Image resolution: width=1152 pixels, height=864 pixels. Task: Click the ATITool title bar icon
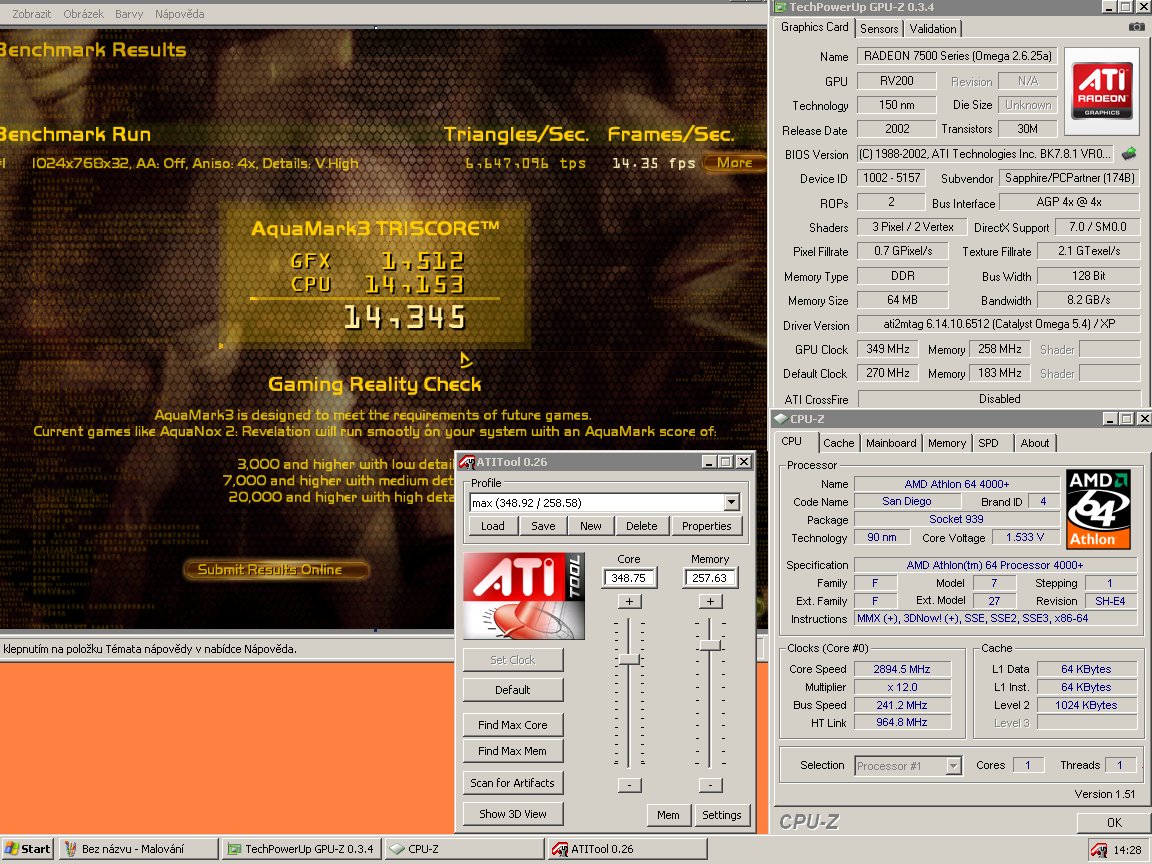click(467, 461)
